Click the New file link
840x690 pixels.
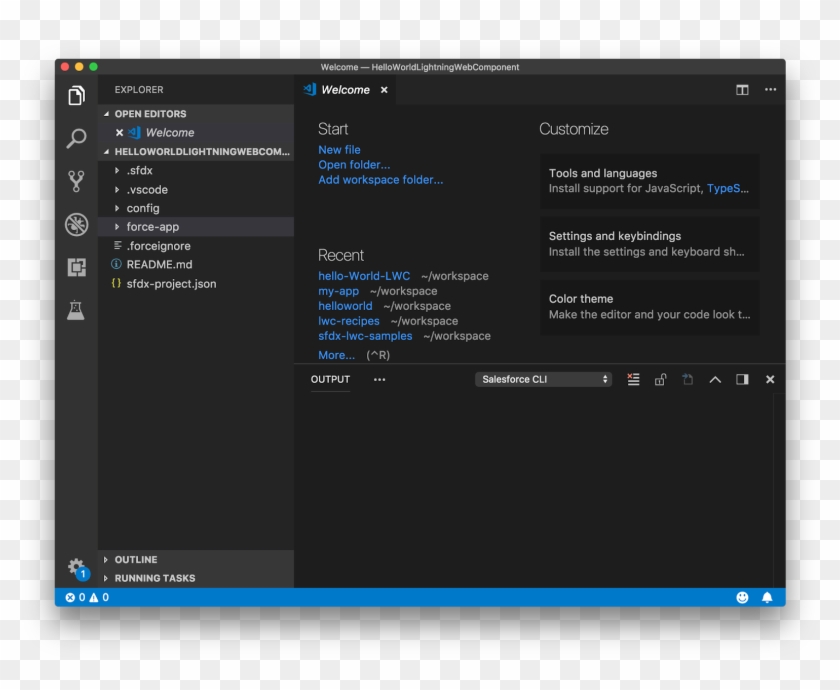tap(339, 149)
